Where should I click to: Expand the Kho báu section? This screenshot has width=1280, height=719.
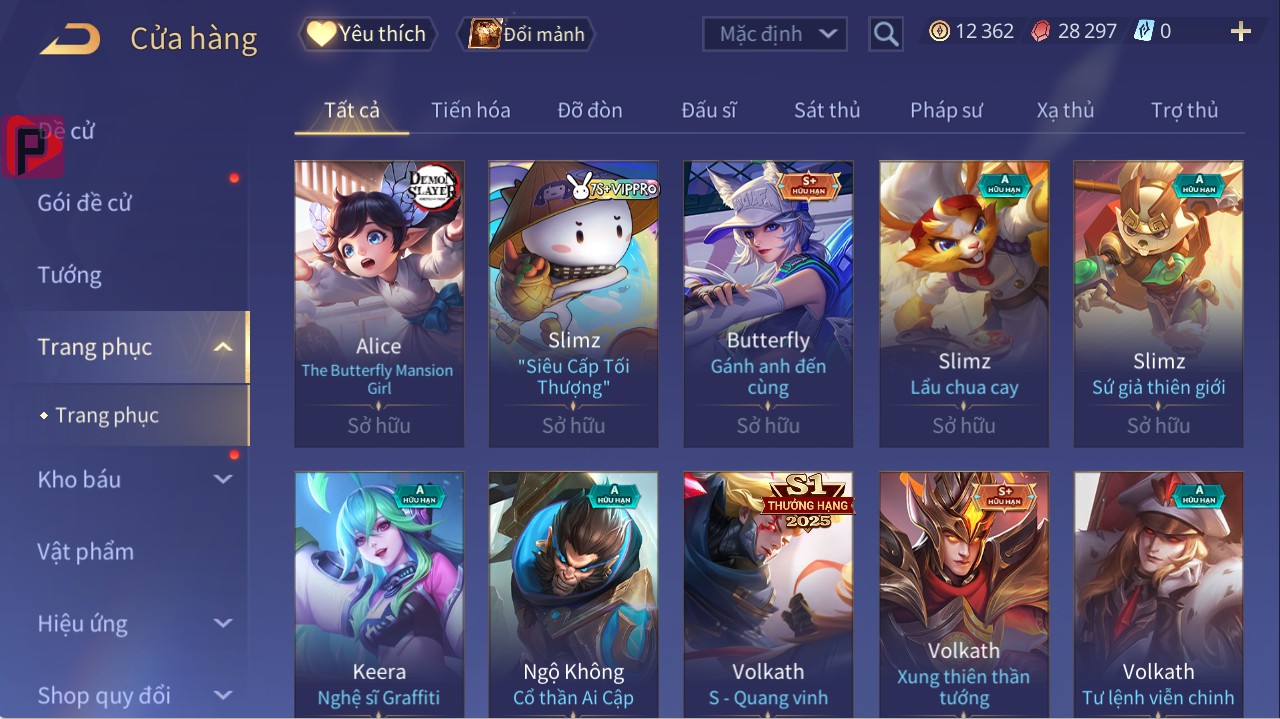click(x=223, y=479)
